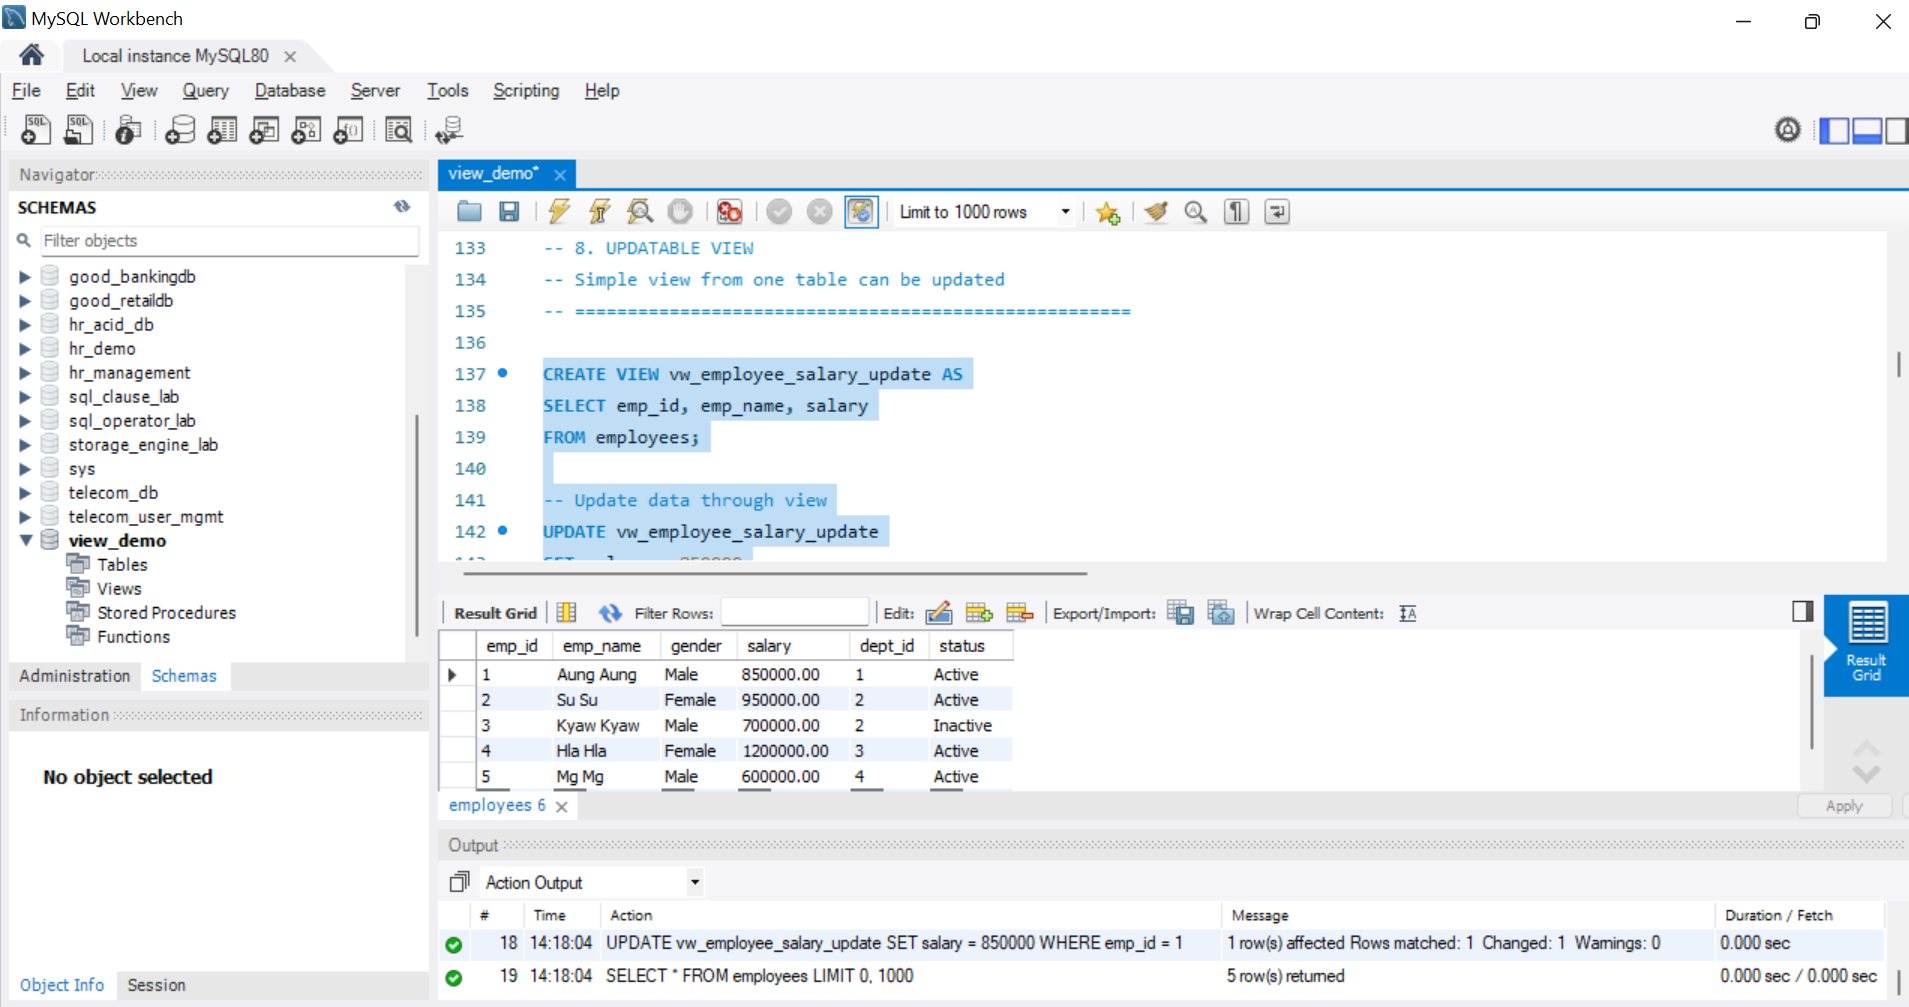
Task: Create a new stored procedure icon
Action: [x=306, y=130]
